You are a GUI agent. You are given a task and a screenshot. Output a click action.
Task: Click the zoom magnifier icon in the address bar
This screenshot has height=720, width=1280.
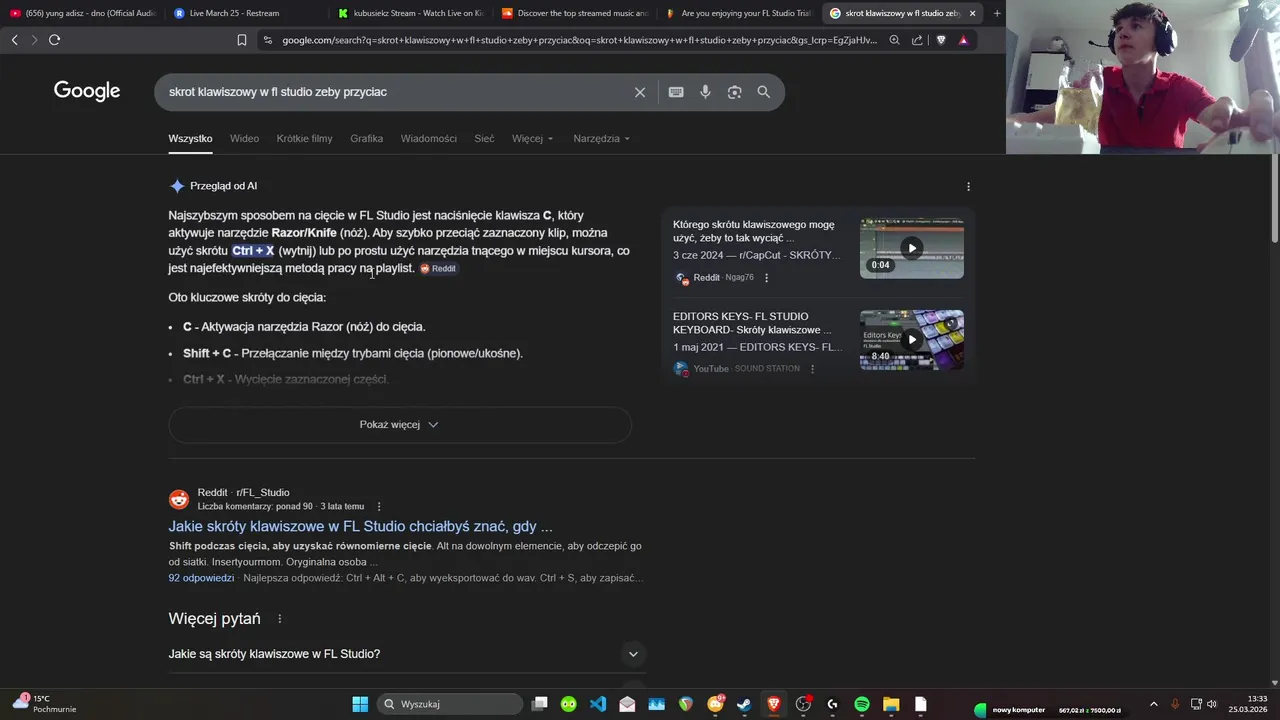tap(894, 40)
